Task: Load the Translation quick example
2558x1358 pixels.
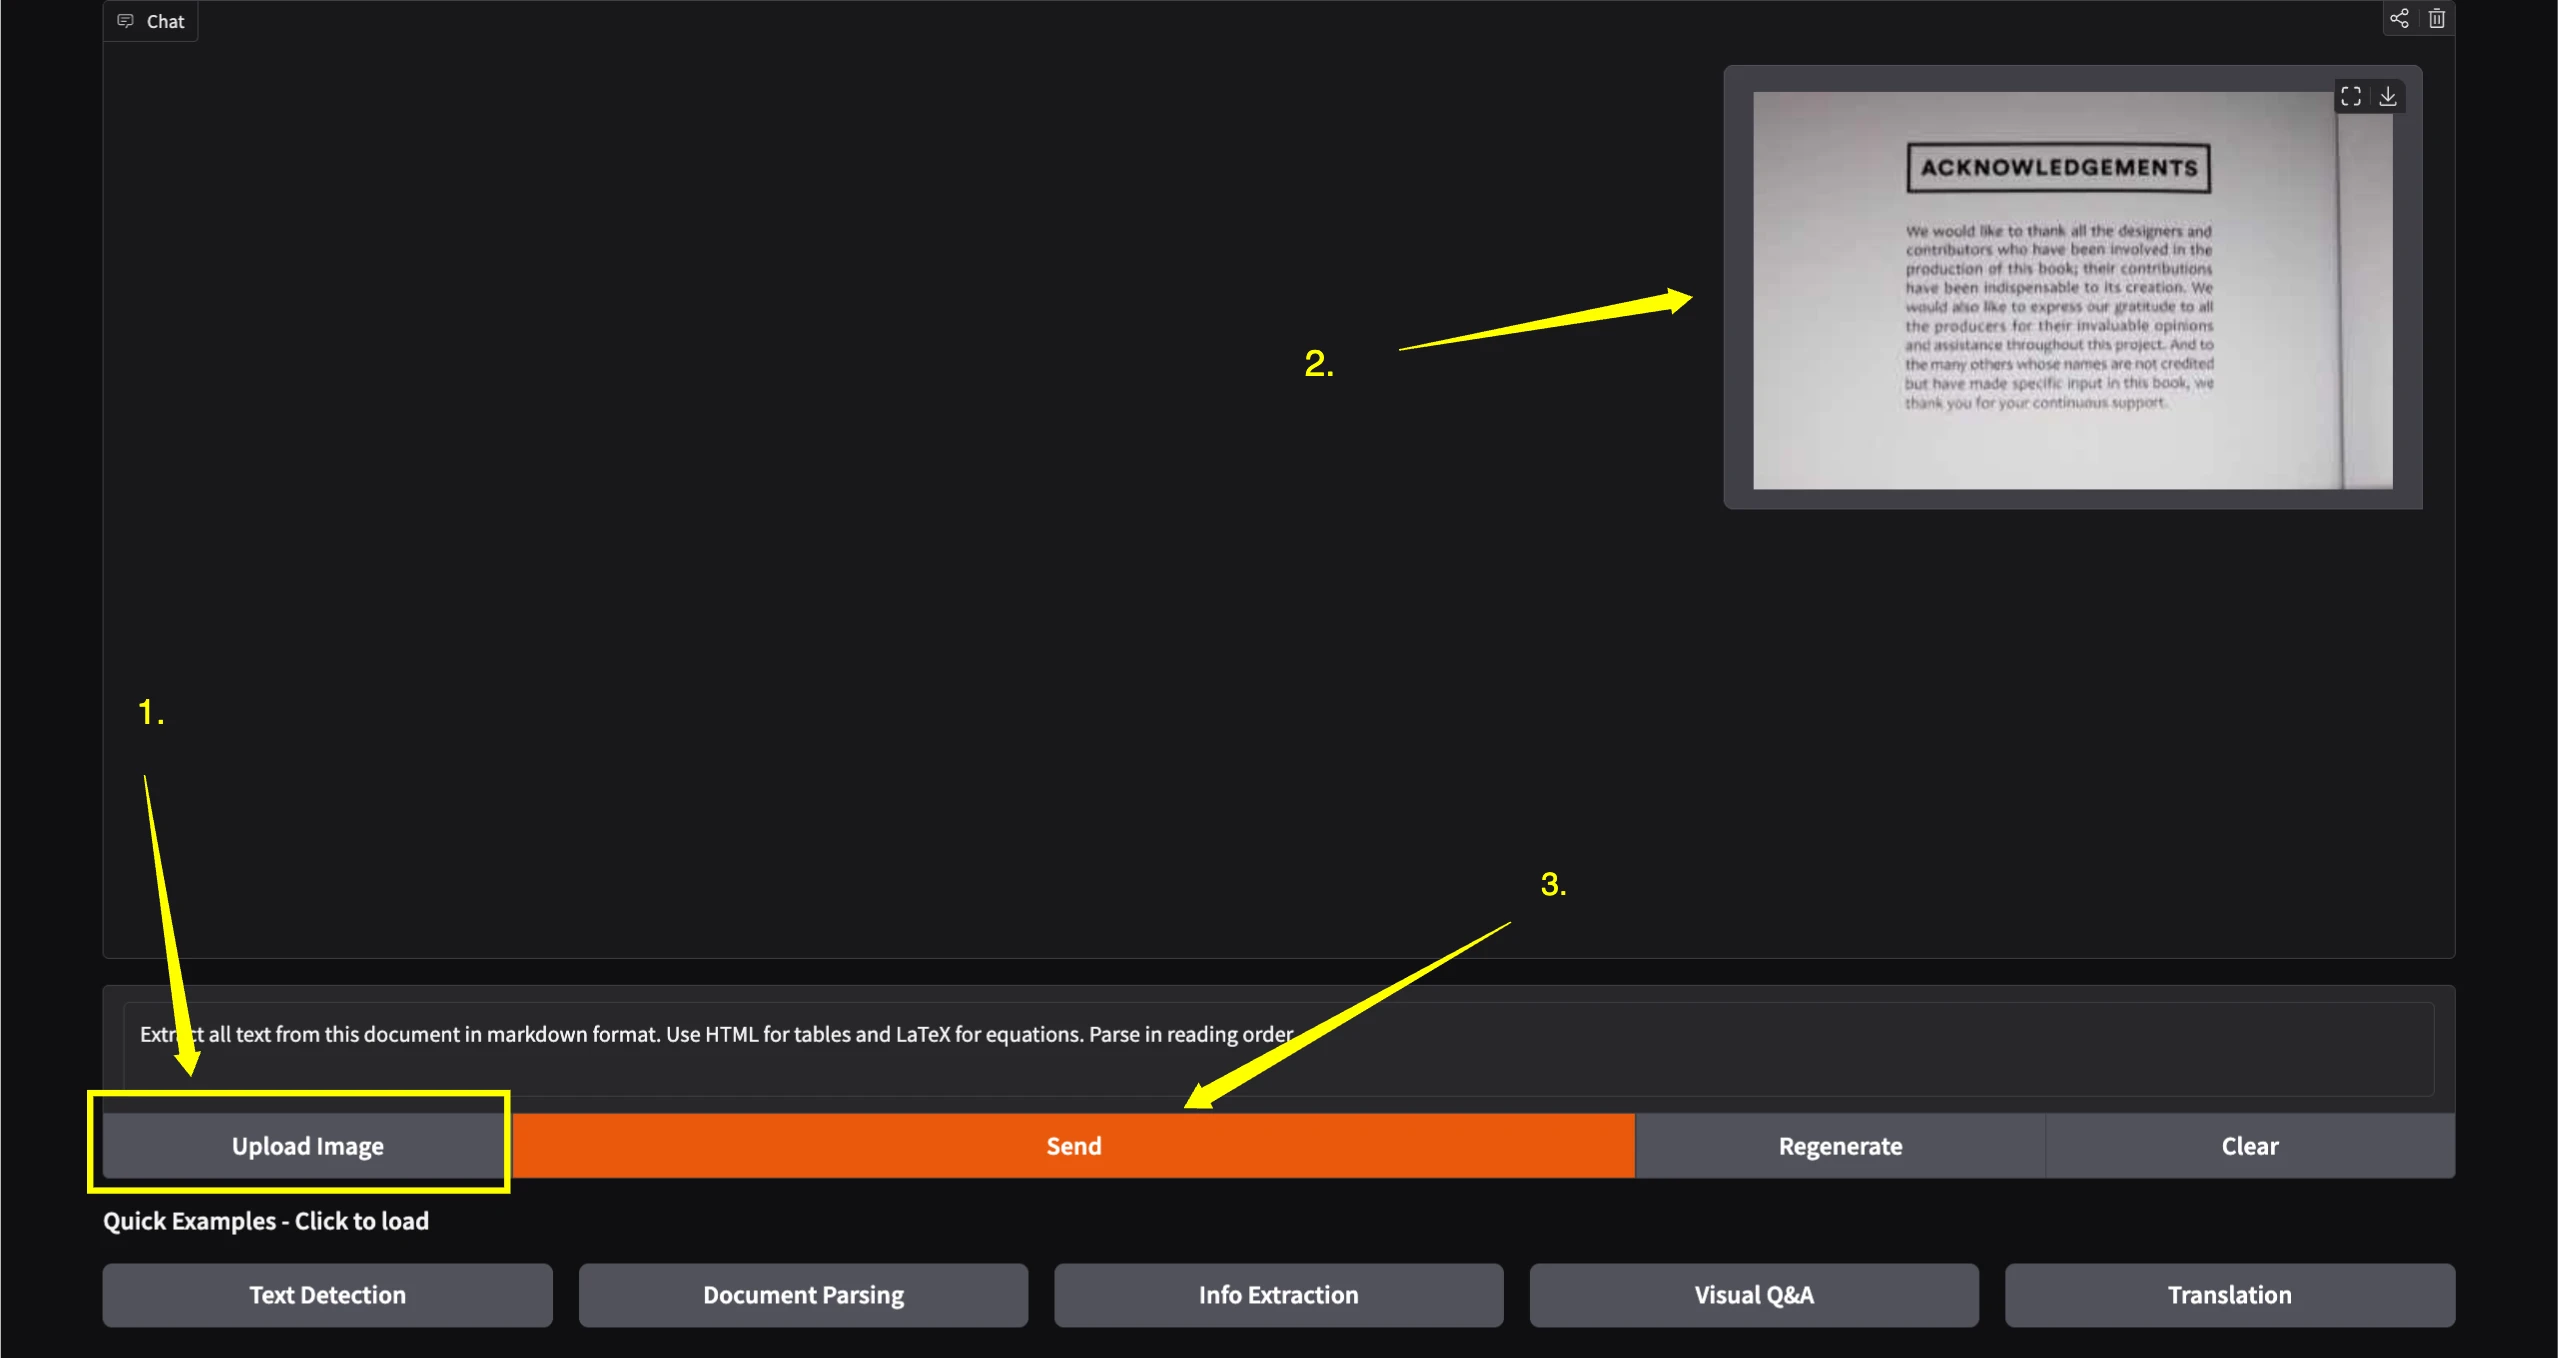Action: 2229,1295
